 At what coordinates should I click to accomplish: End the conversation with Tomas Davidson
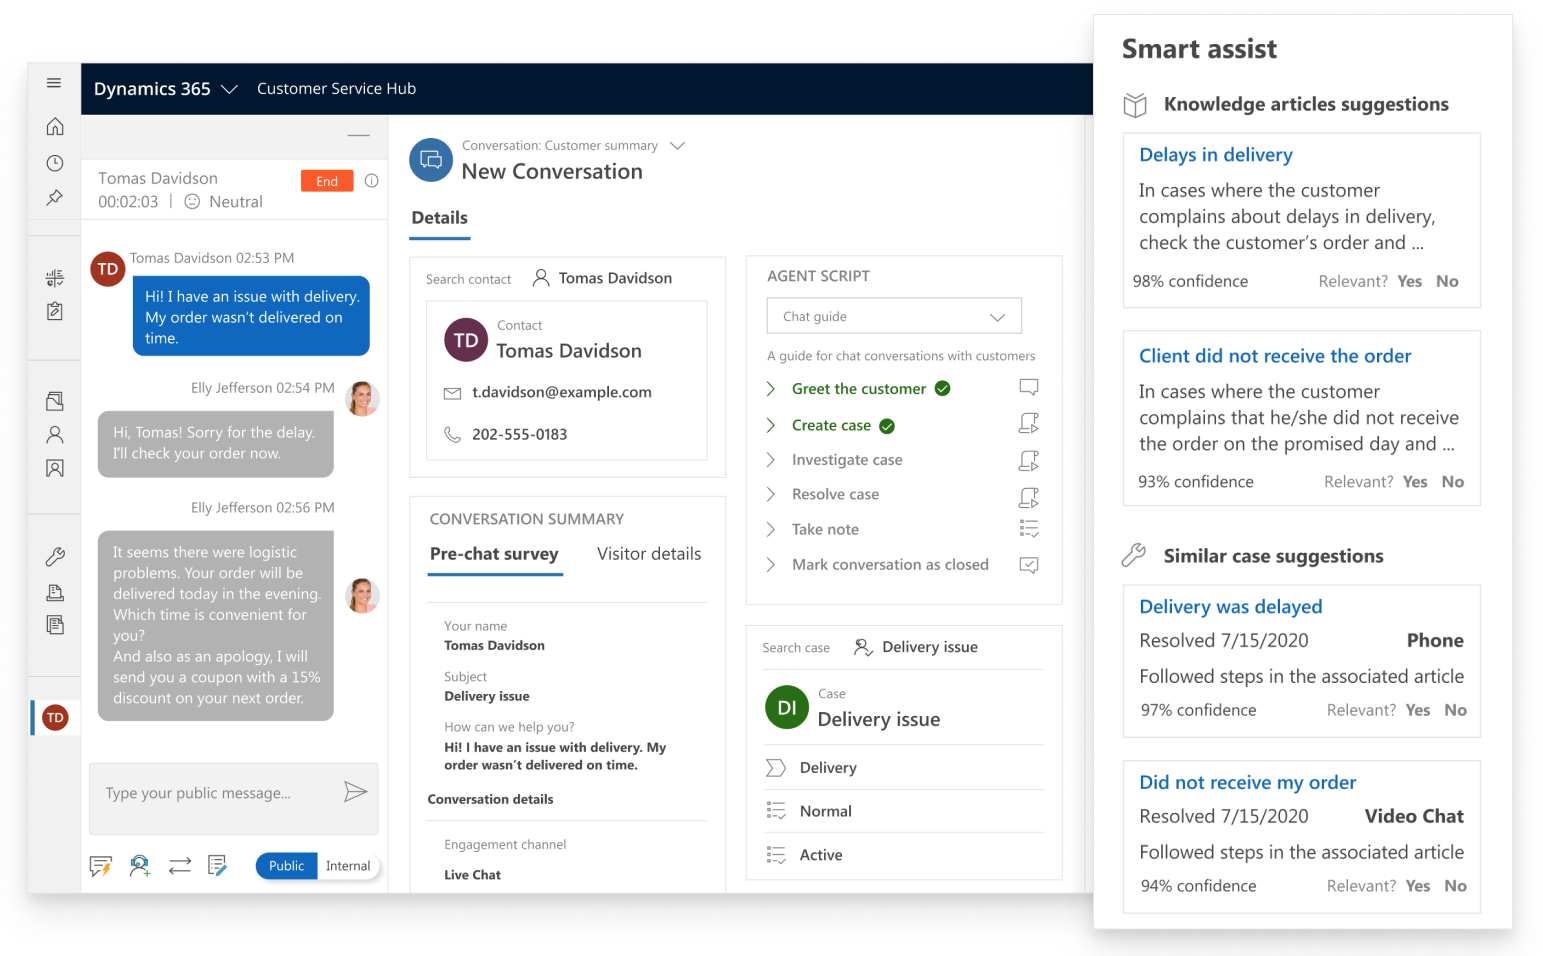327,181
